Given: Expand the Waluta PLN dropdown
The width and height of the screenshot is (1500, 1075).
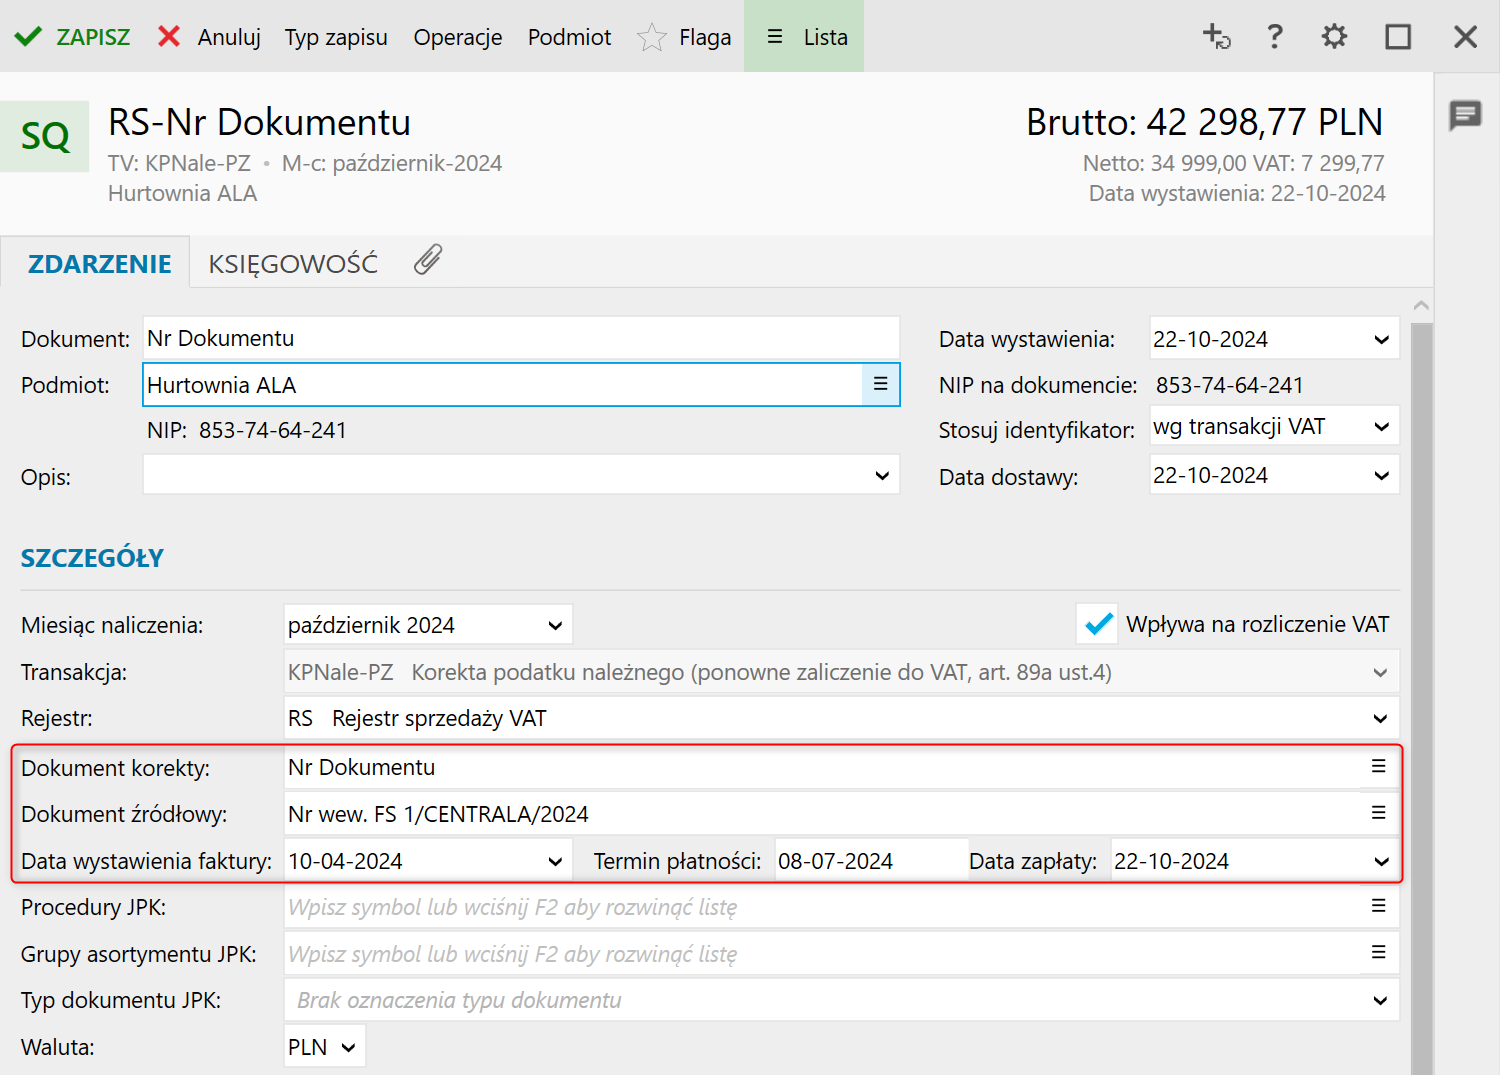Looking at the screenshot, I should 348,1048.
